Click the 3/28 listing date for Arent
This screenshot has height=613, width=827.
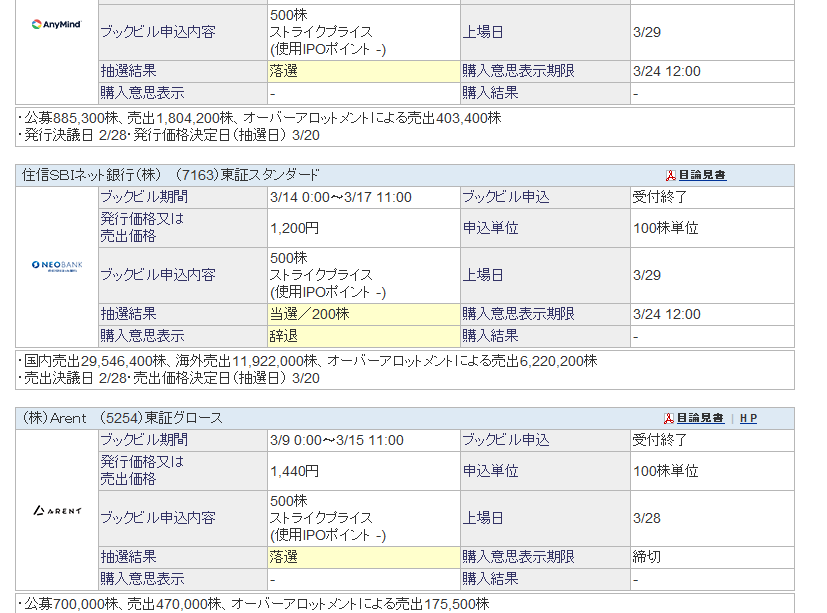tap(647, 518)
